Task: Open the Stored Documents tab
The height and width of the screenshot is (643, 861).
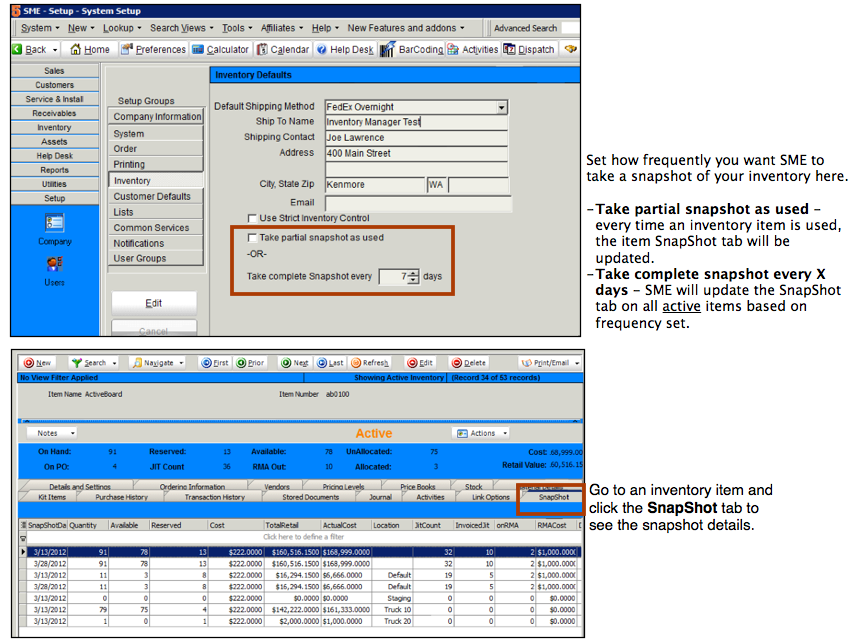Action: coord(310,497)
